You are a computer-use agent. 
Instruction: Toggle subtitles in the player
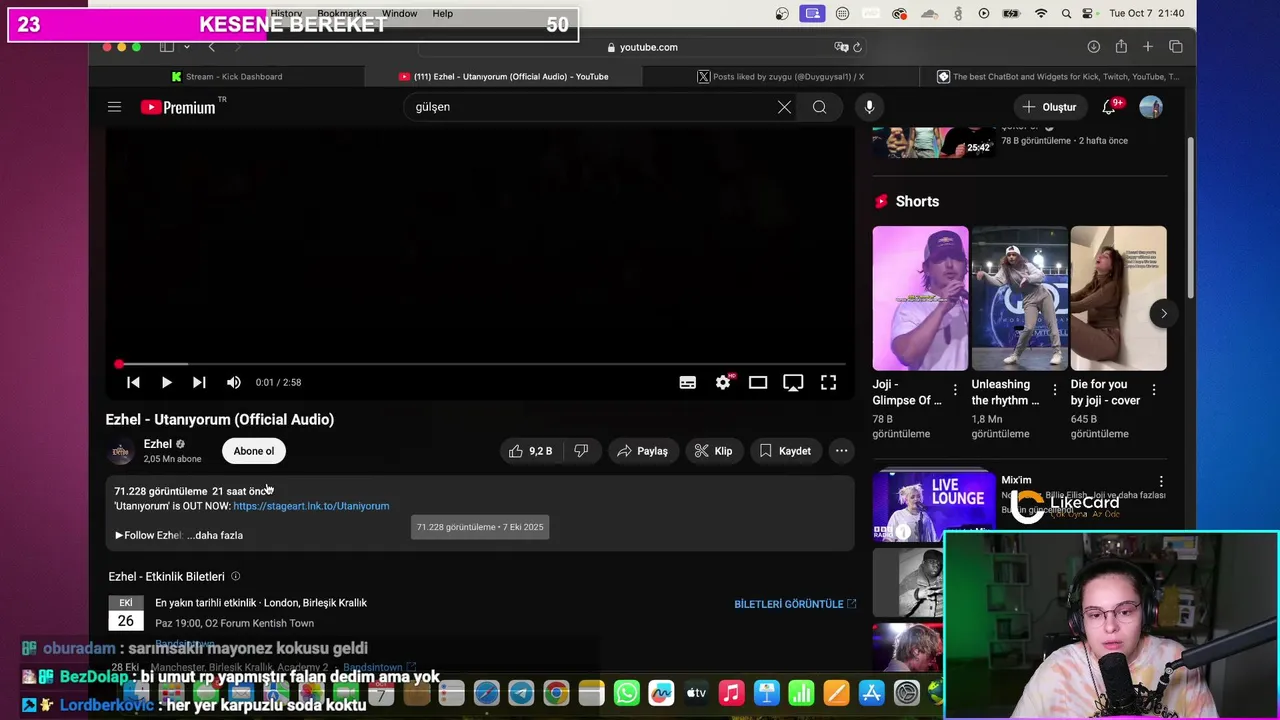coord(688,382)
